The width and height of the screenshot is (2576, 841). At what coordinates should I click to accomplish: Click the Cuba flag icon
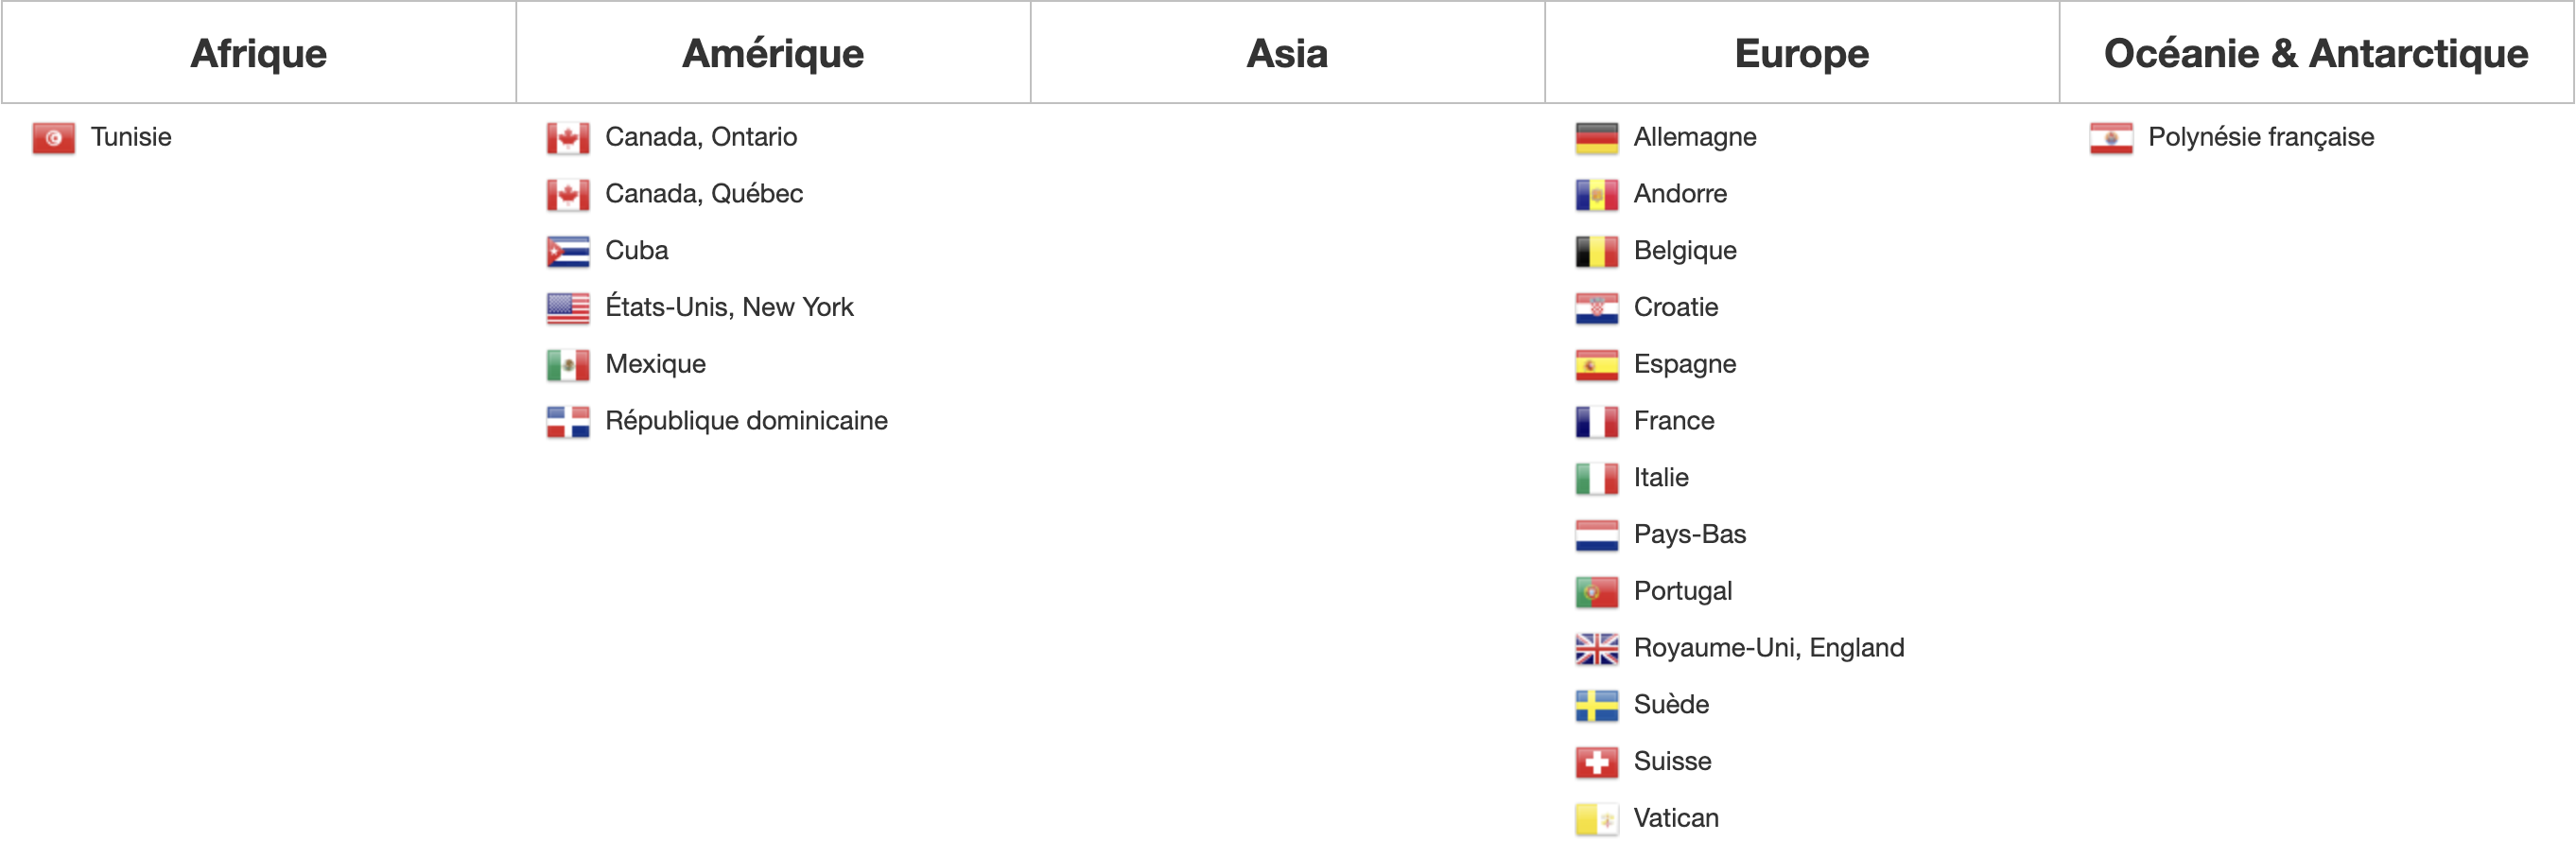pyautogui.click(x=568, y=252)
